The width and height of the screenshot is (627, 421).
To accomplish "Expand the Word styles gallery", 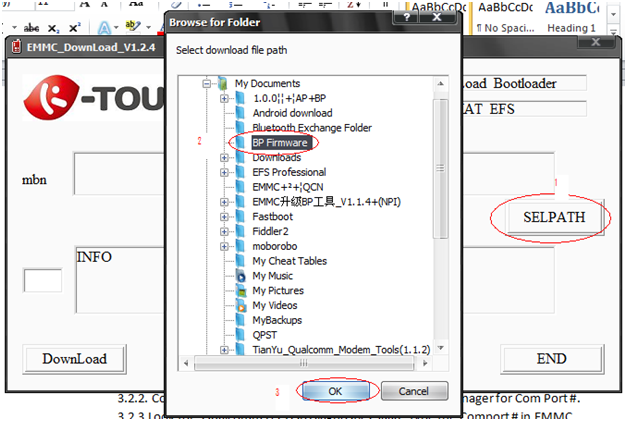I will [613, 30].
